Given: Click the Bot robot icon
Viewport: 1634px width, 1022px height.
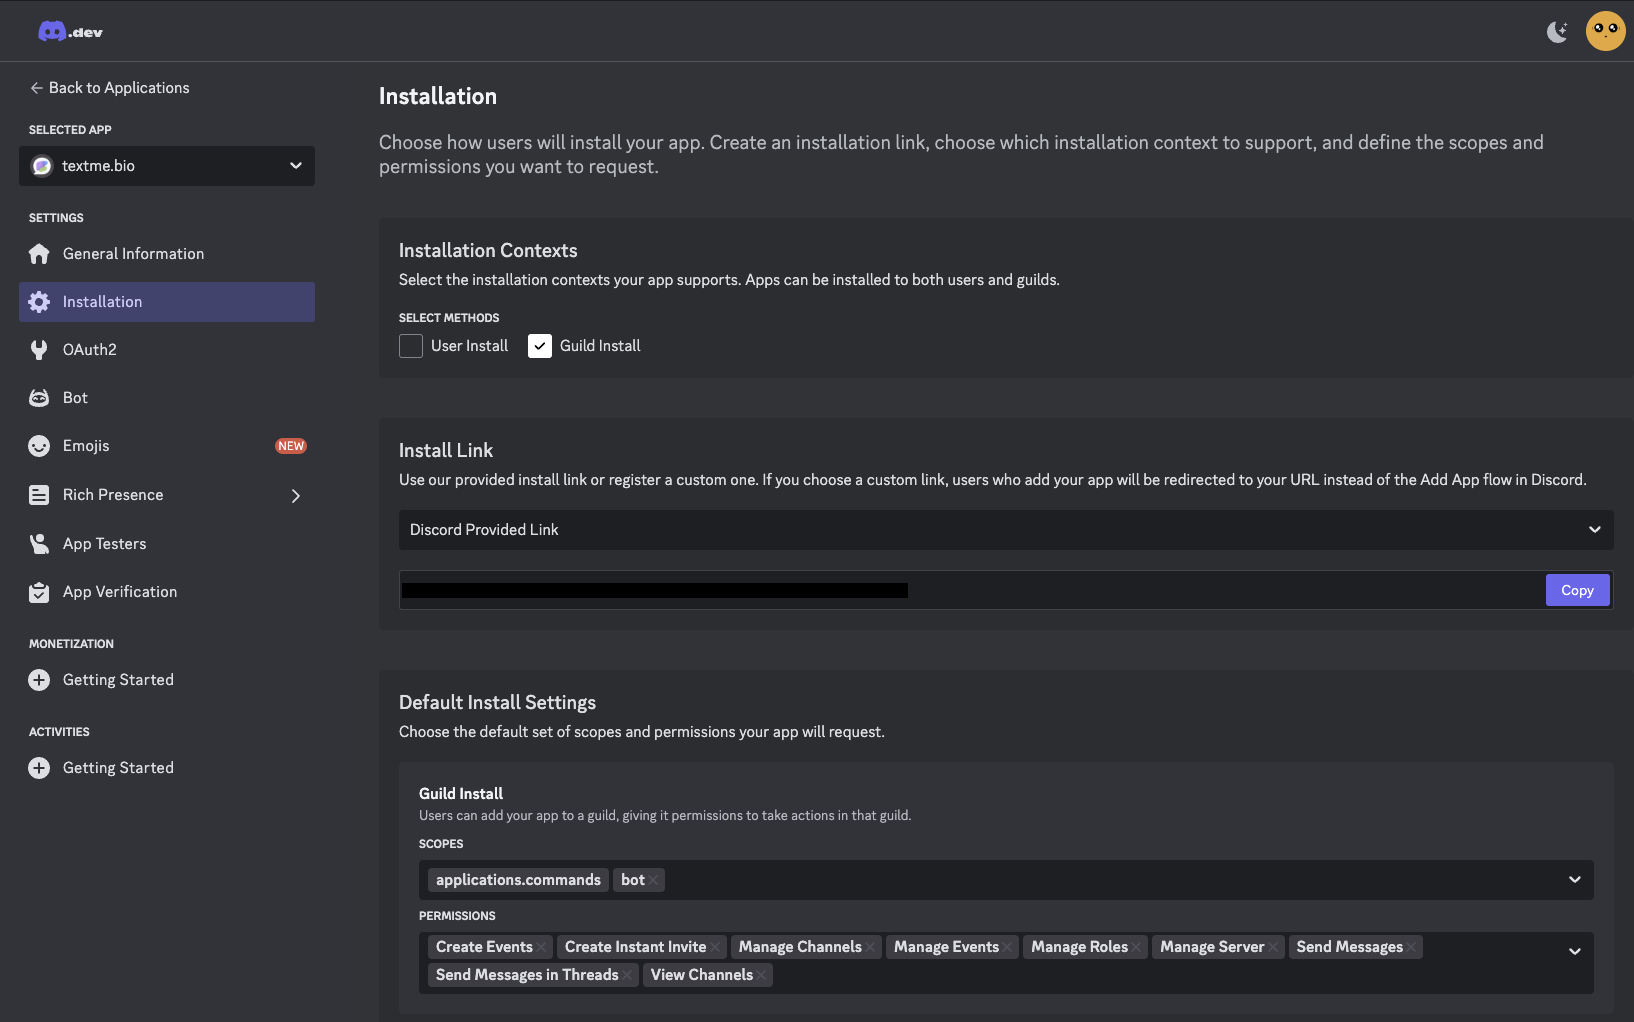Looking at the screenshot, I should coord(39,398).
